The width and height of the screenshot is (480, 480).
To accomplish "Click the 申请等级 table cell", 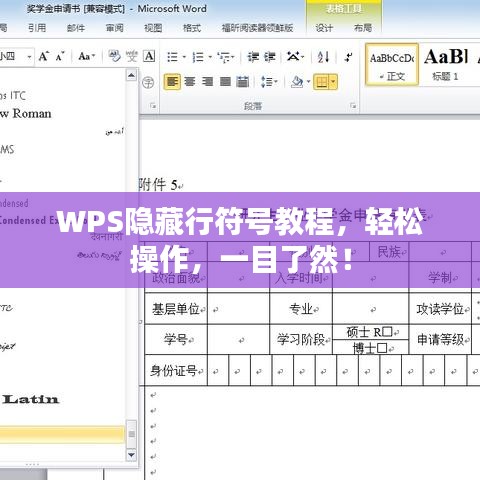I will click(440, 339).
